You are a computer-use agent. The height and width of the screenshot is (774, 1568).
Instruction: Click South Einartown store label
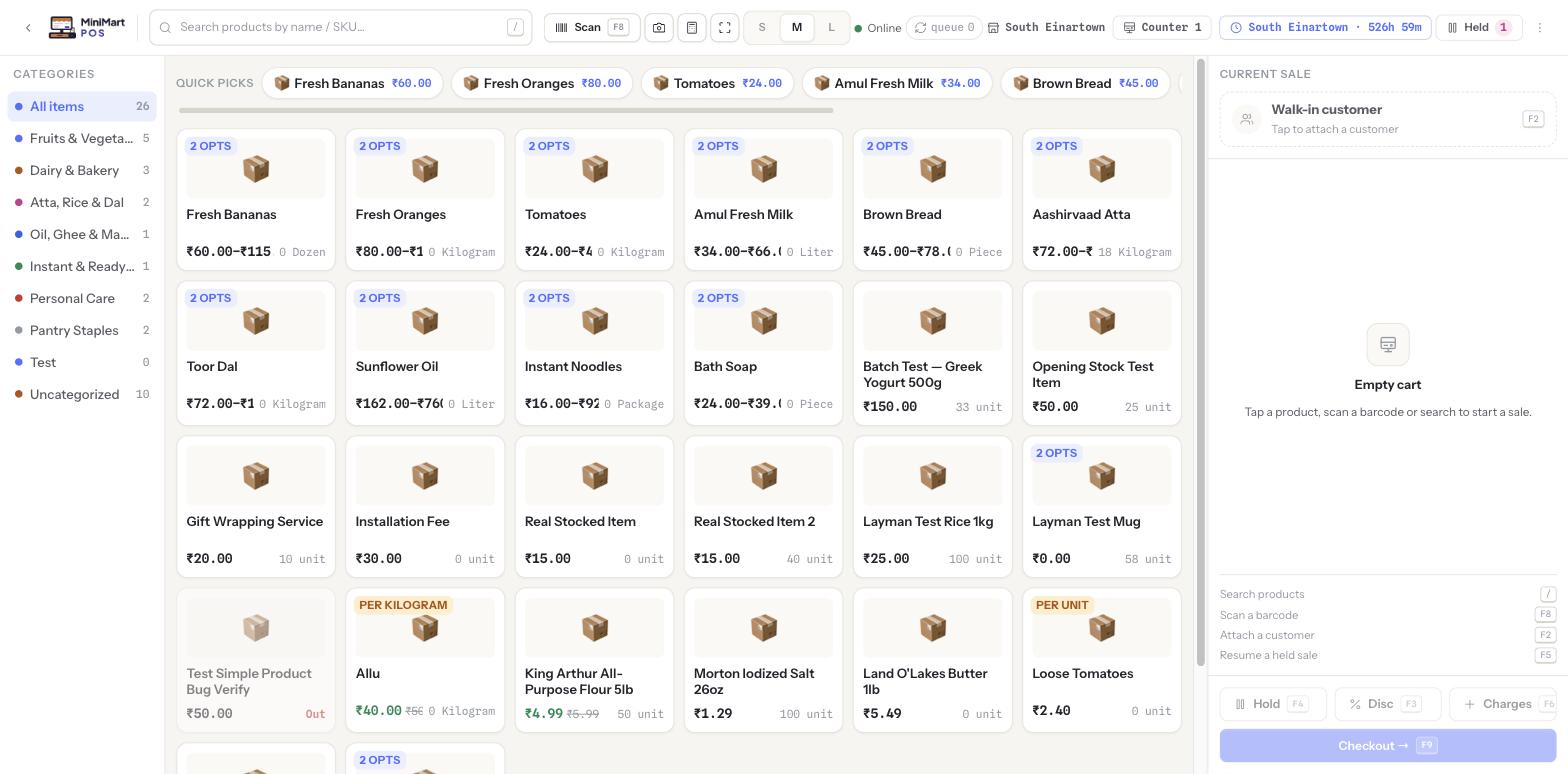pyautogui.click(x=1046, y=28)
